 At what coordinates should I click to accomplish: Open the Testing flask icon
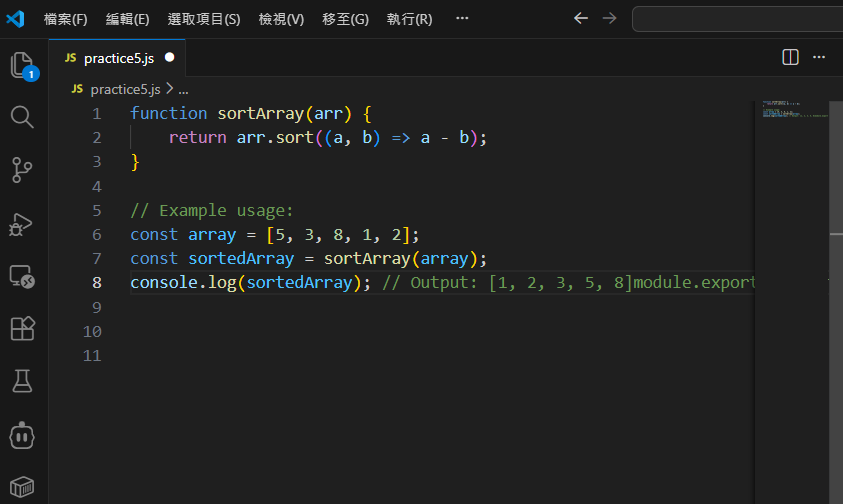click(x=22, y=380)
